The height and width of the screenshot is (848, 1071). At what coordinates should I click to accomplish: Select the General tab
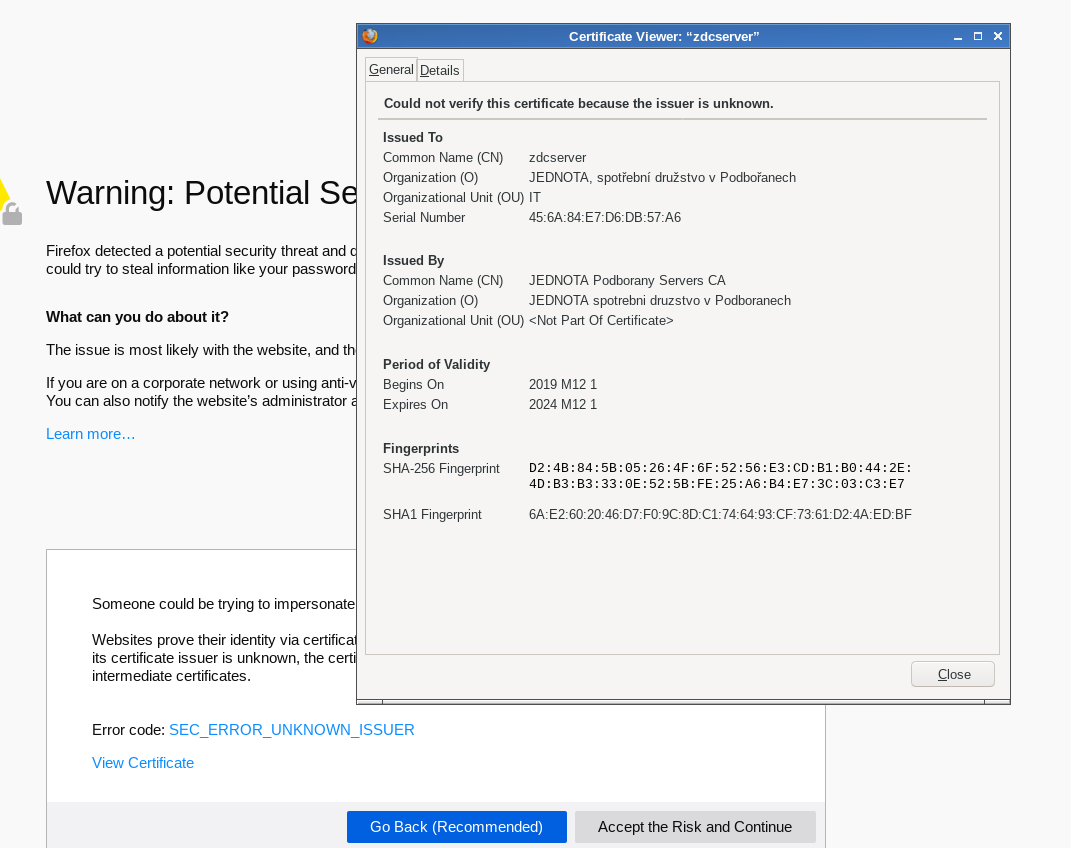pos(391,70)
